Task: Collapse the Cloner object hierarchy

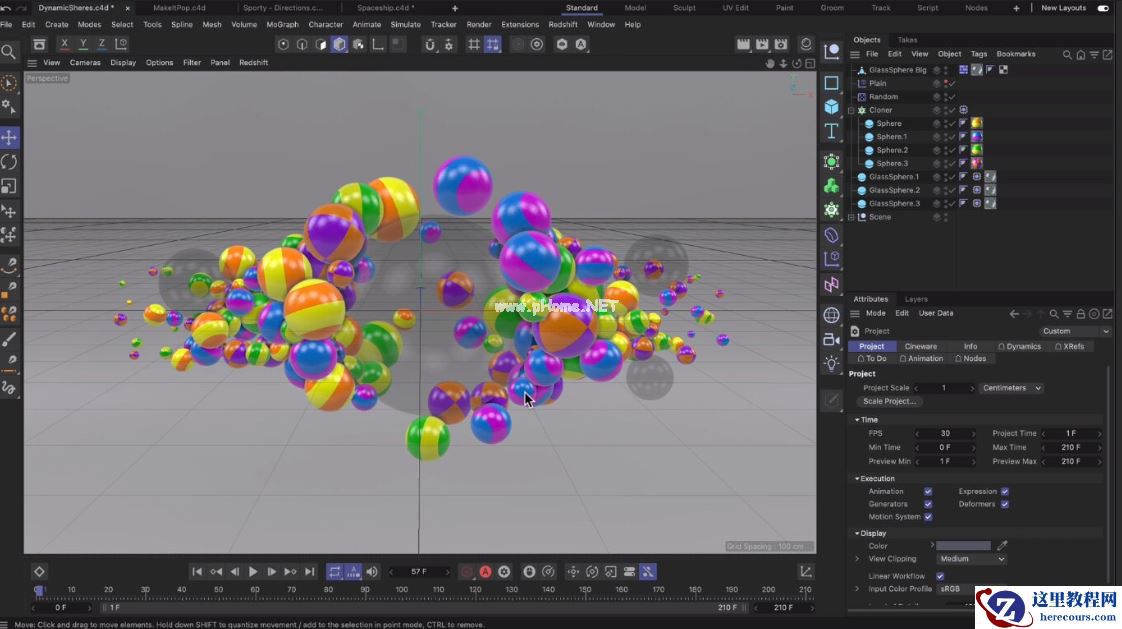Action: point(851,110)
